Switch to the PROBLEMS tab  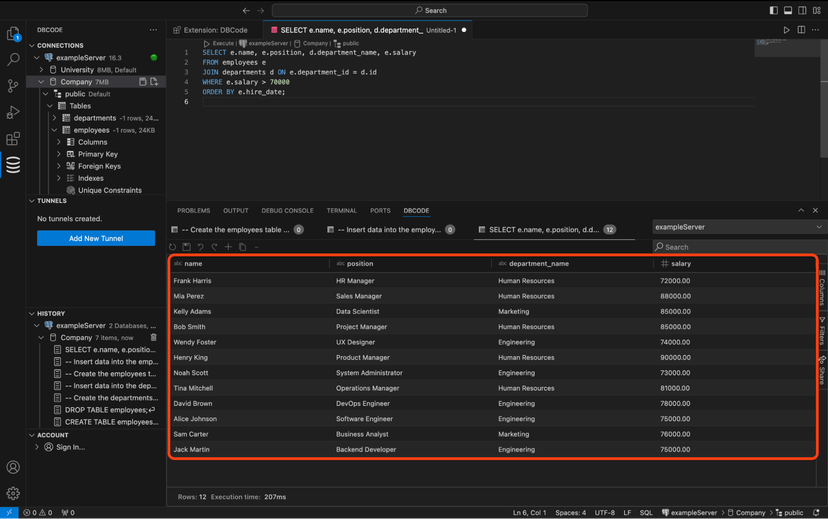193,211
